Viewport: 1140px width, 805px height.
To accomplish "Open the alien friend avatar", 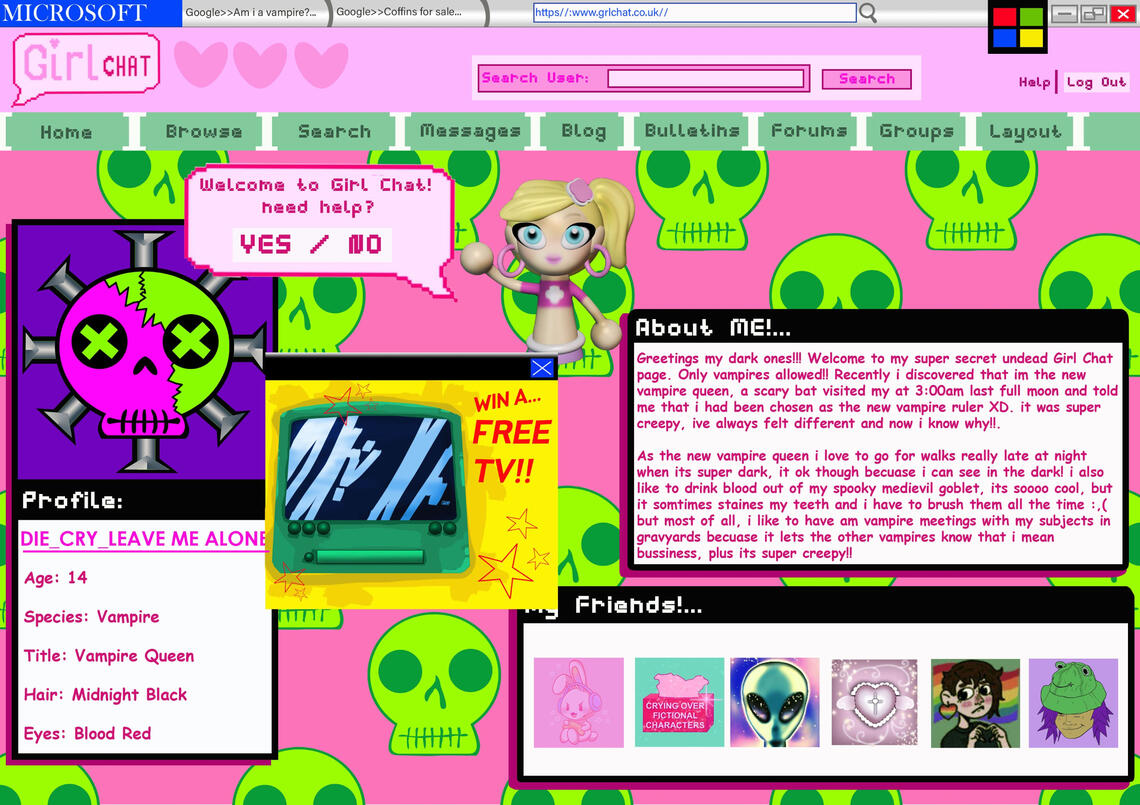I will point(775,702).
